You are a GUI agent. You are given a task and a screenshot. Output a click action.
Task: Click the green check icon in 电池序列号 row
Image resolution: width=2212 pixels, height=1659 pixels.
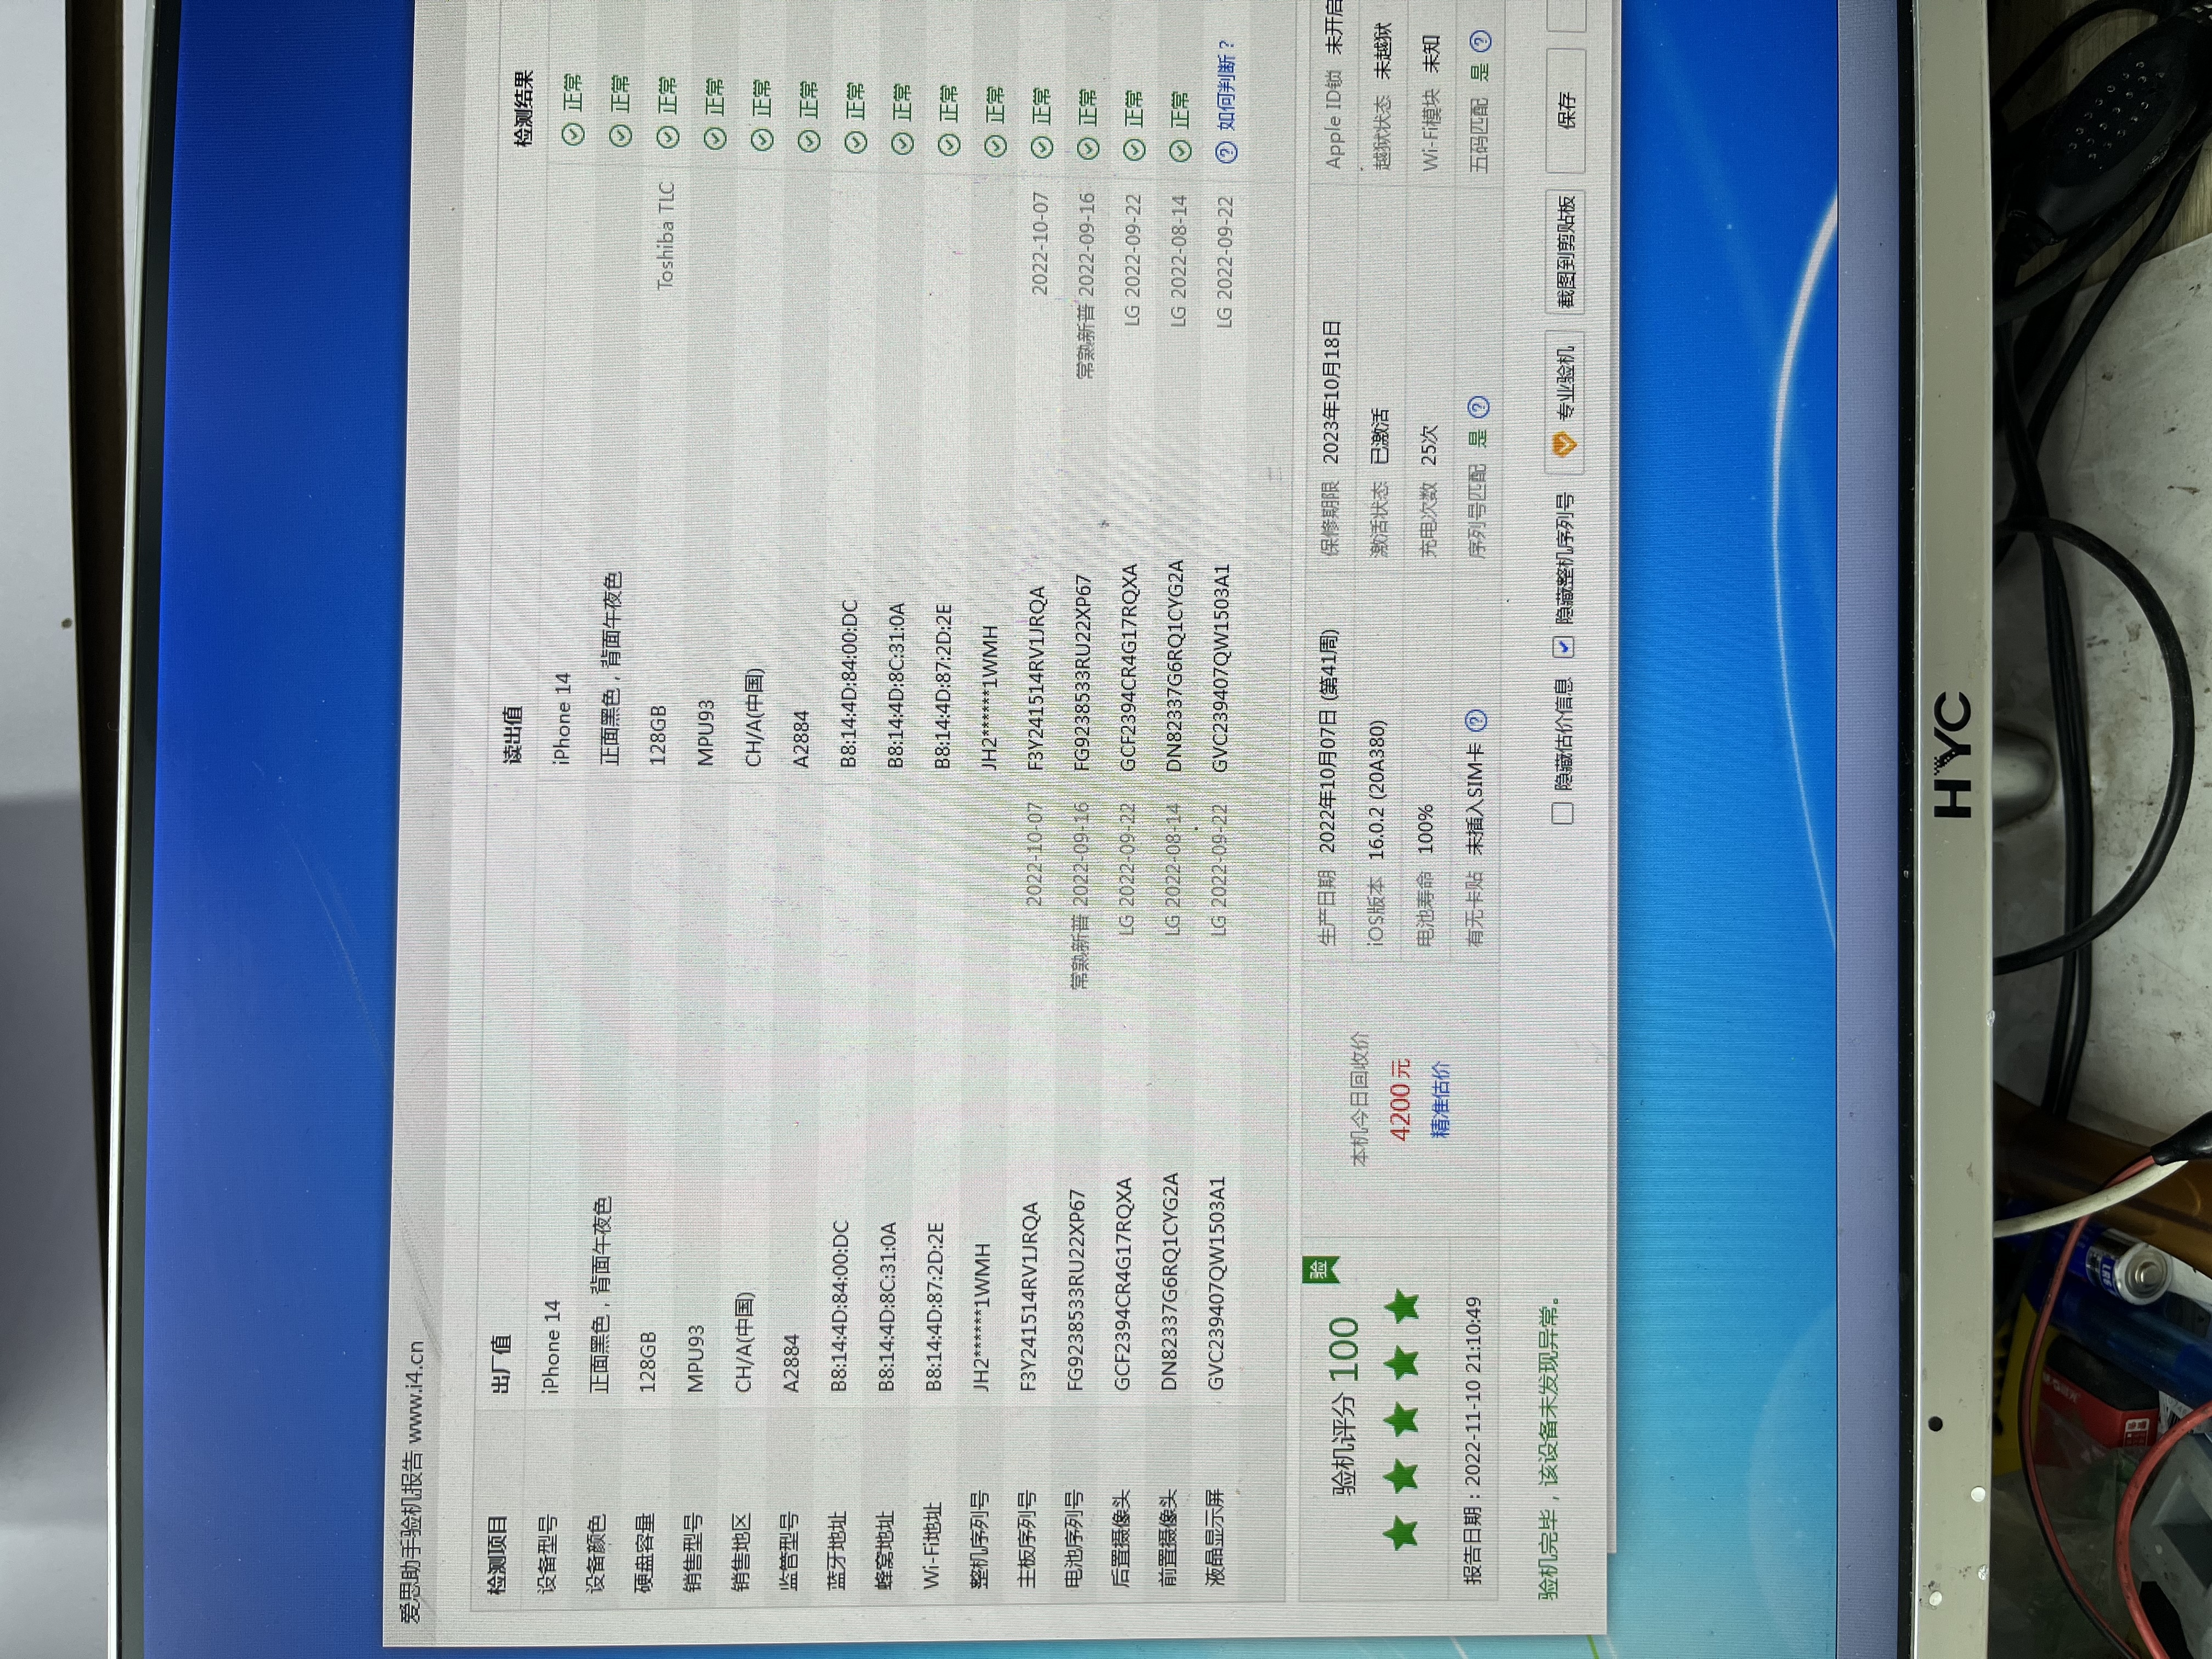click(x=1087, y=148)
